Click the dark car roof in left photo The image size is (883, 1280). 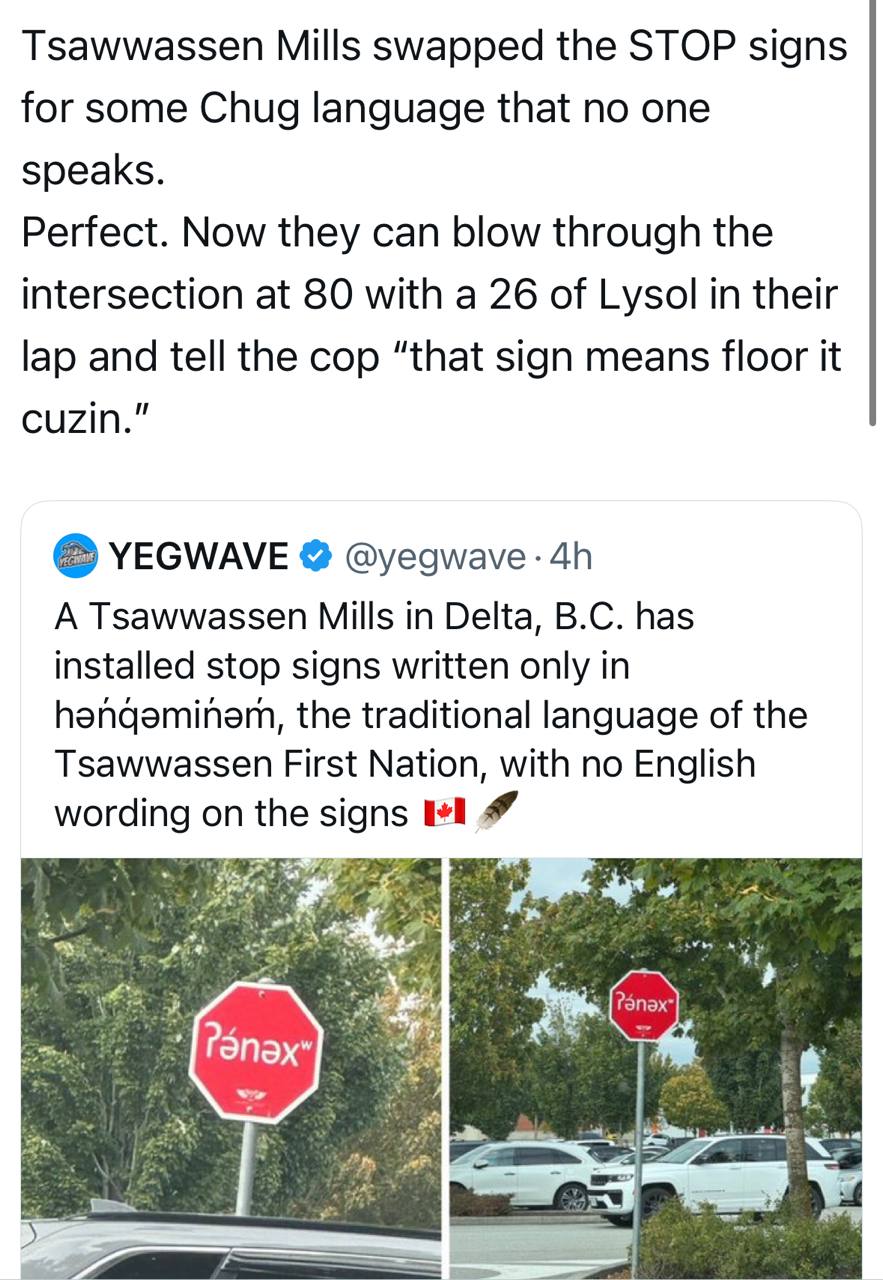(230, 1245)
